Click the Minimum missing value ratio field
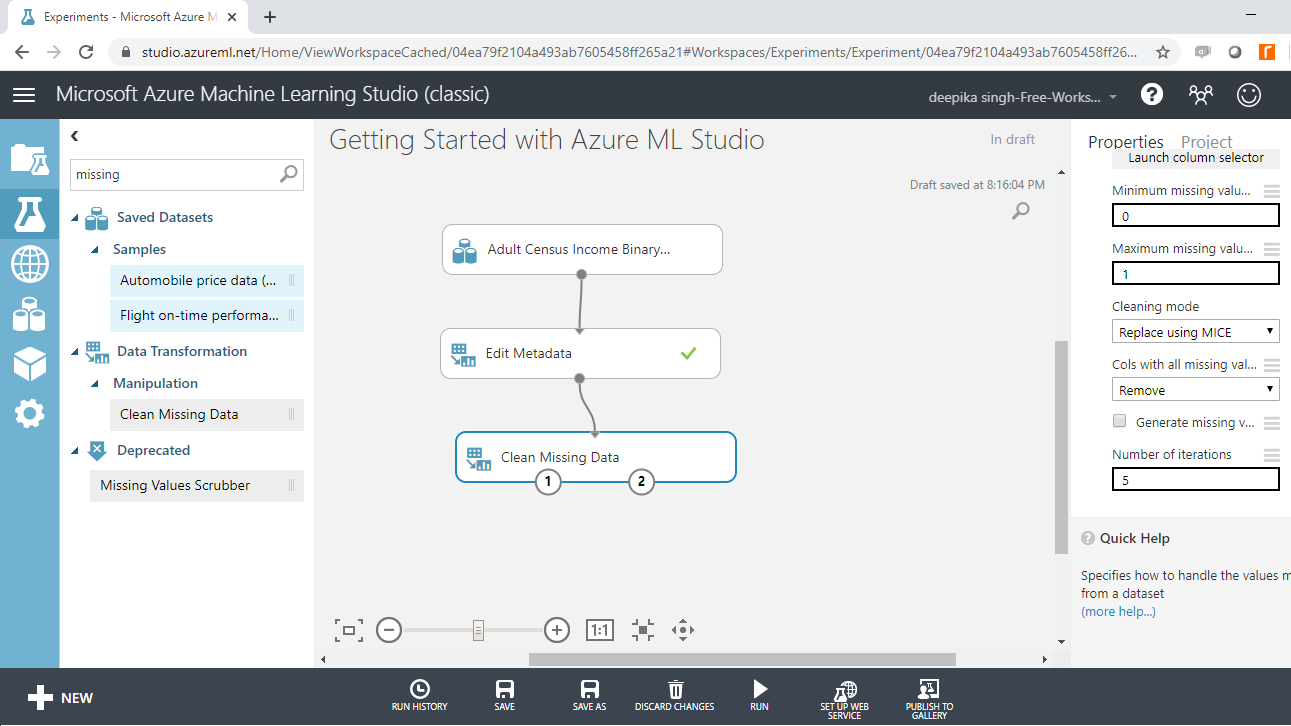Image resolution: width=1291 pixels, height=726 pixels. pos(1196,216)
